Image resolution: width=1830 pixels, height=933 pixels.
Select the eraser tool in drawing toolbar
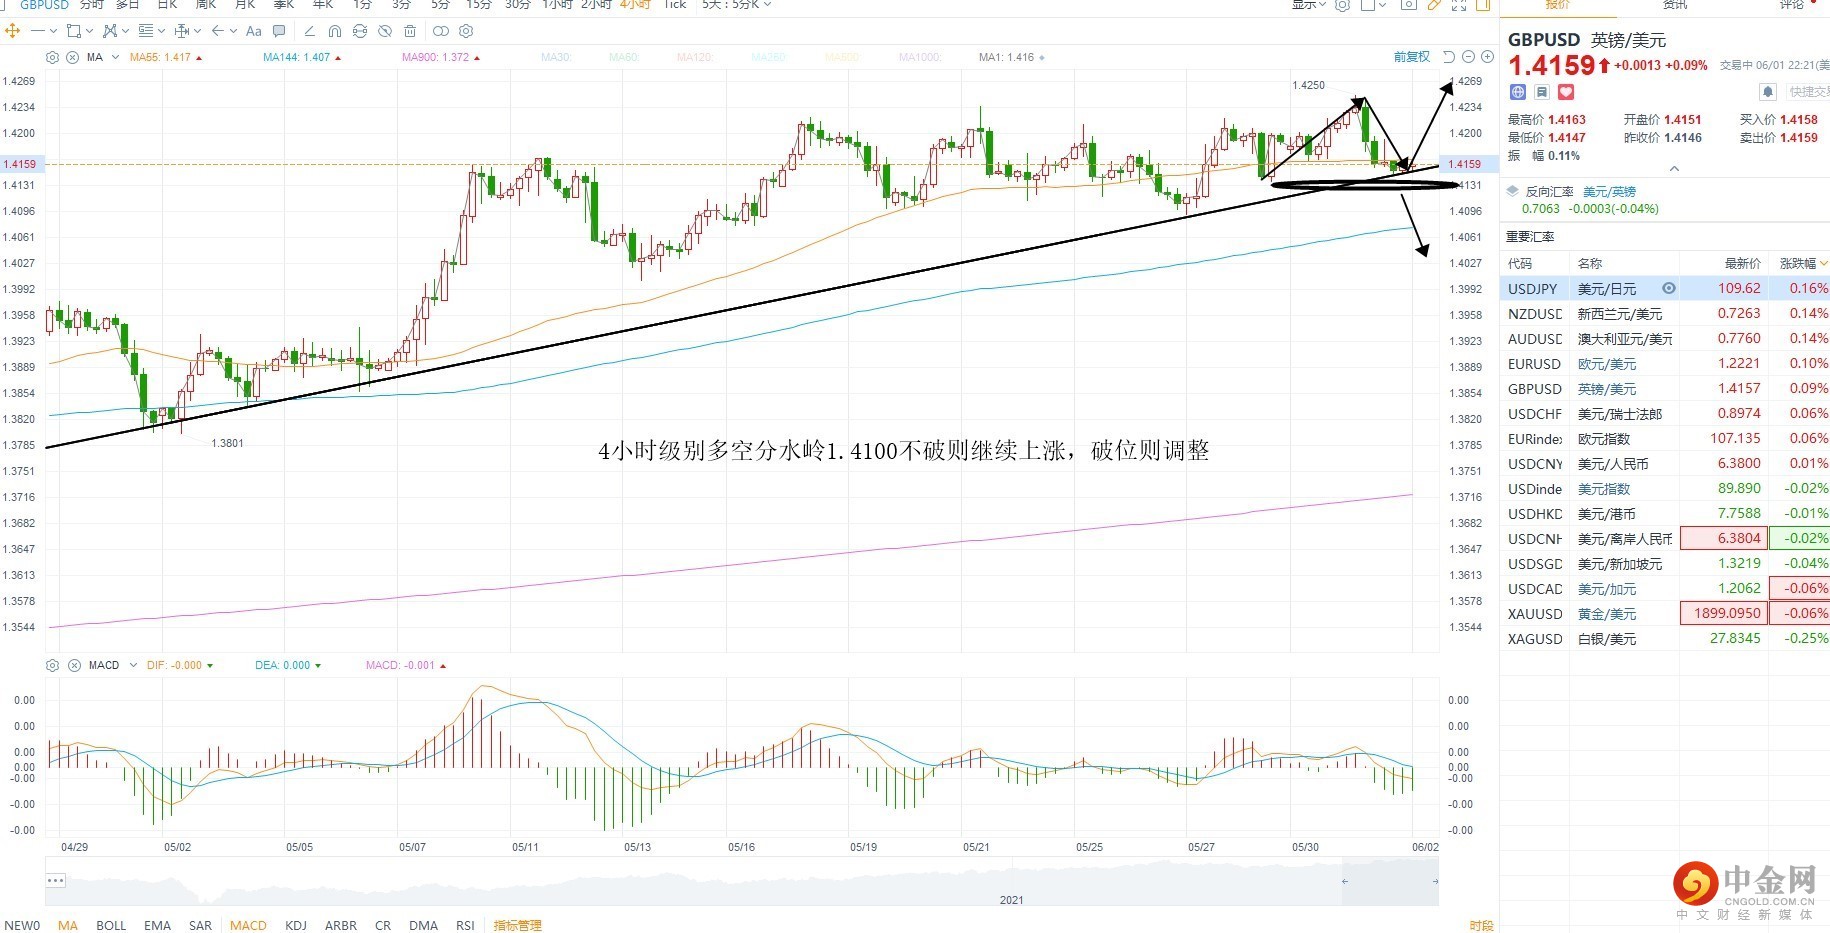click(309, 31)
